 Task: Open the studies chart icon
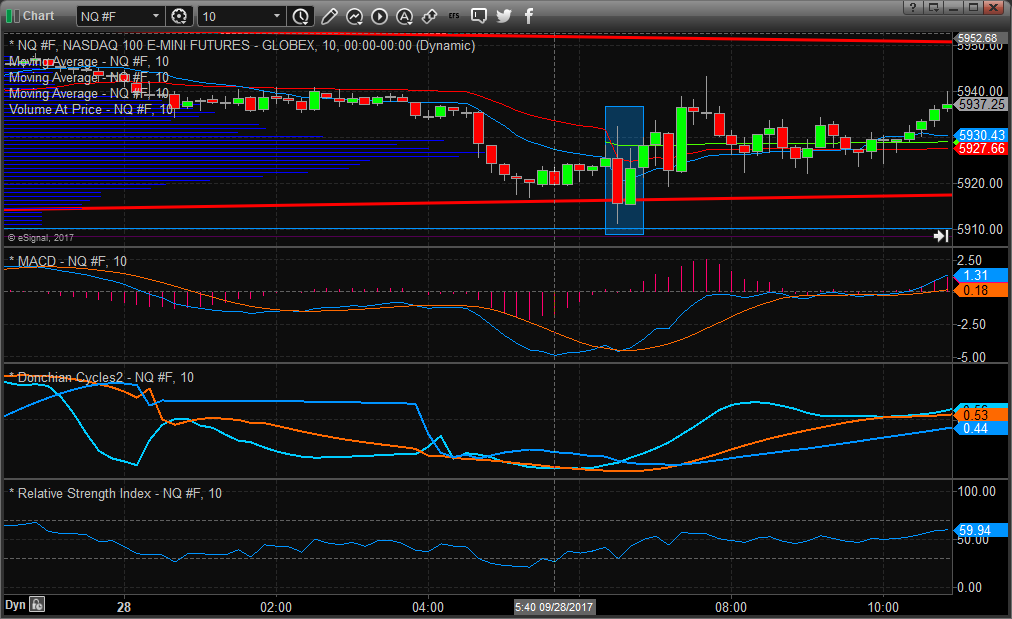(355, 16)
